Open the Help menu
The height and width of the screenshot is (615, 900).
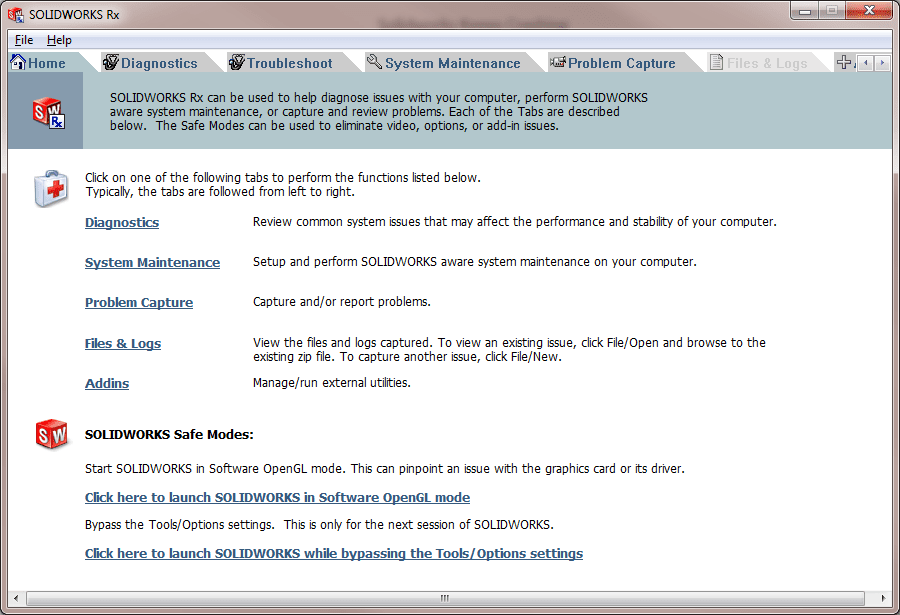(59, 40)
